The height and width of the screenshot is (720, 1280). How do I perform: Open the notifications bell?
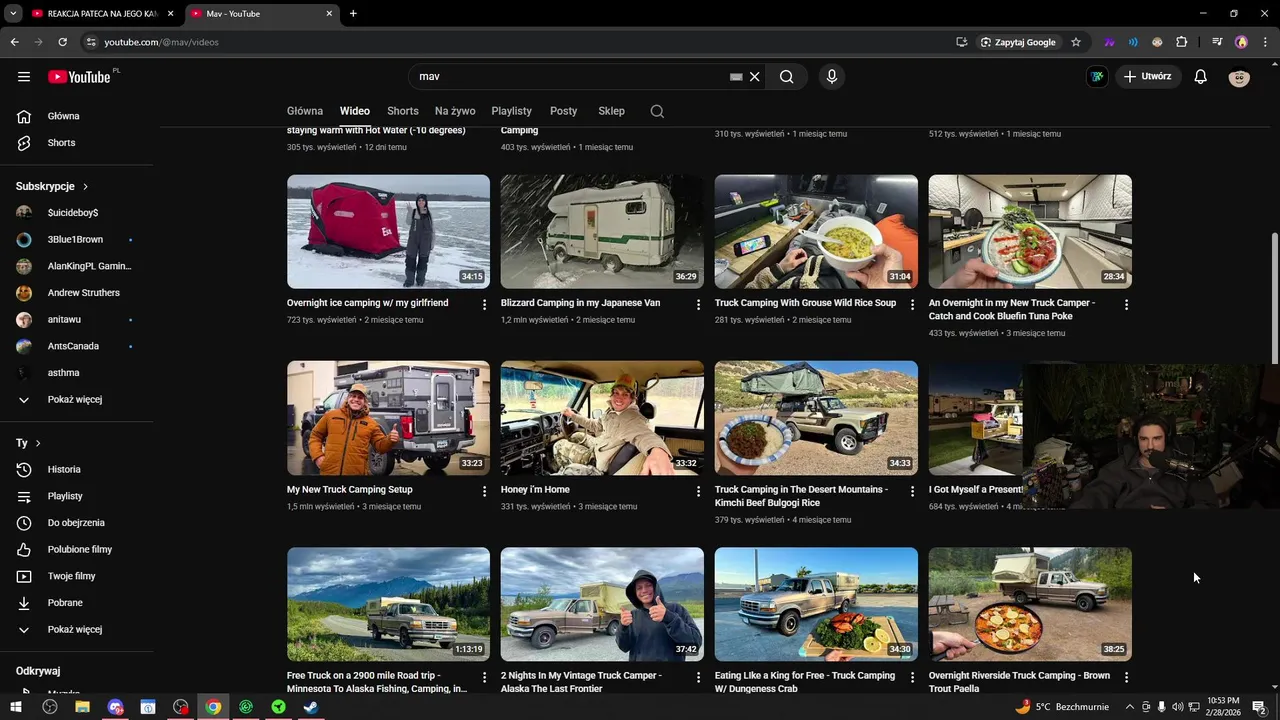point(1201,77)
